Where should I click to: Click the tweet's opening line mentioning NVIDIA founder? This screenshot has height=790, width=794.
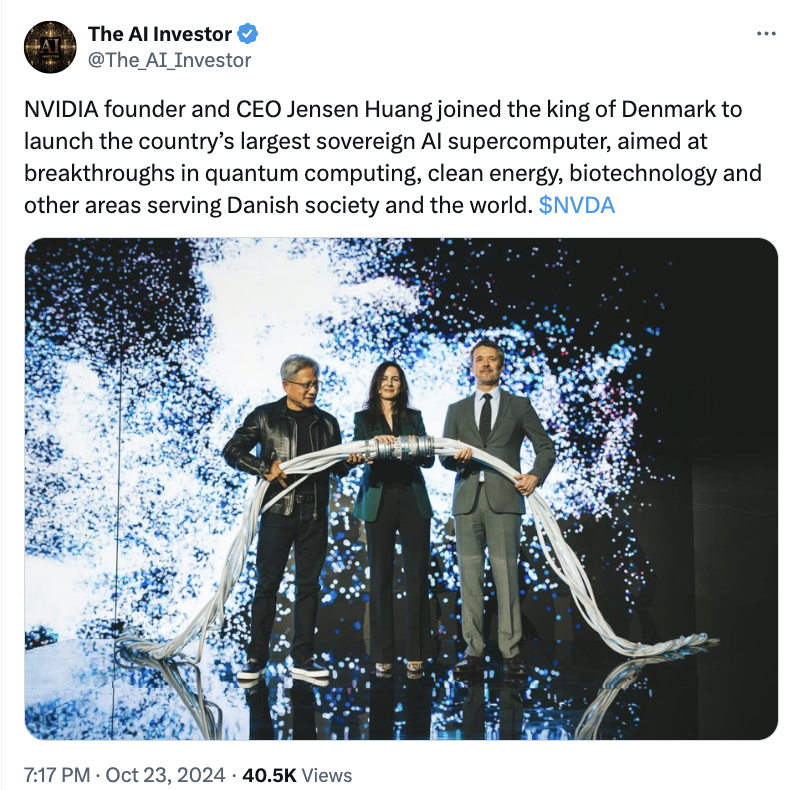[x=383, y=109]
